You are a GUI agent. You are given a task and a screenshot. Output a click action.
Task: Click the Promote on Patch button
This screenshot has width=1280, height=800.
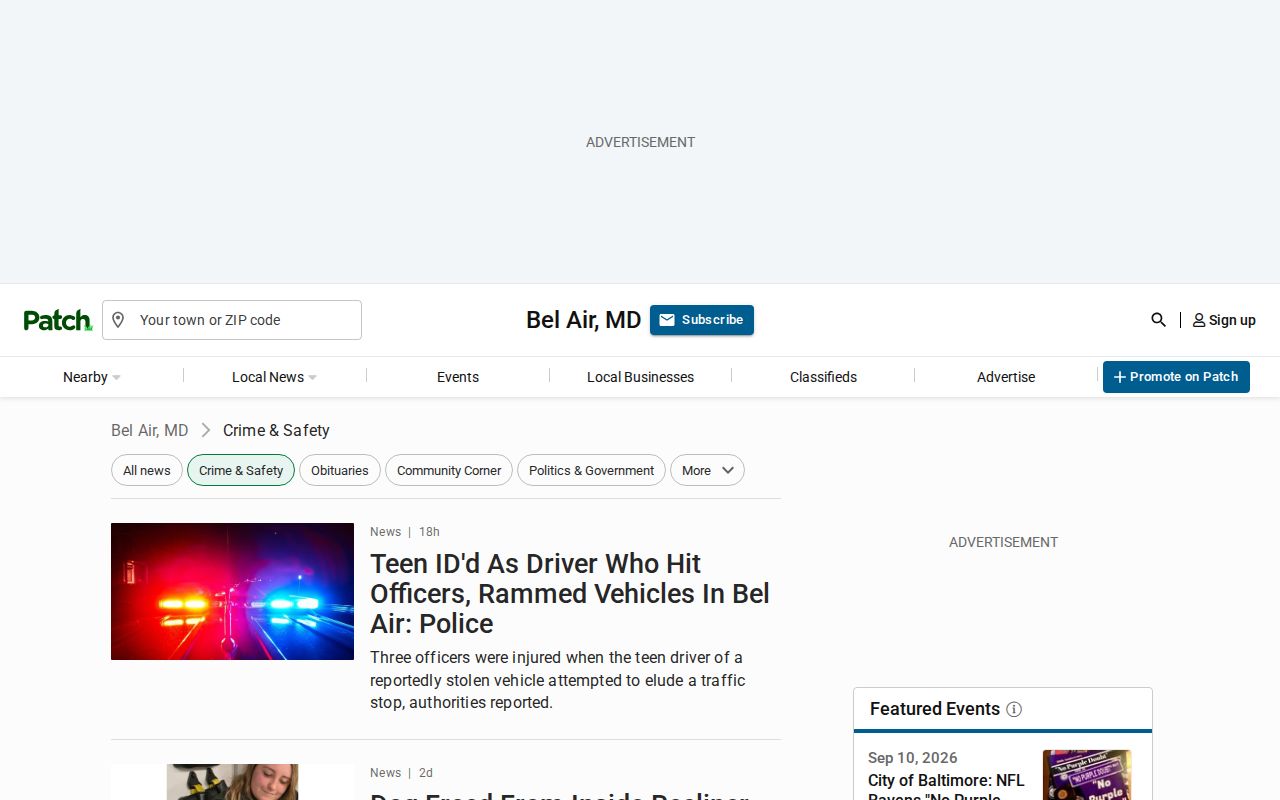pos(1176,377)
